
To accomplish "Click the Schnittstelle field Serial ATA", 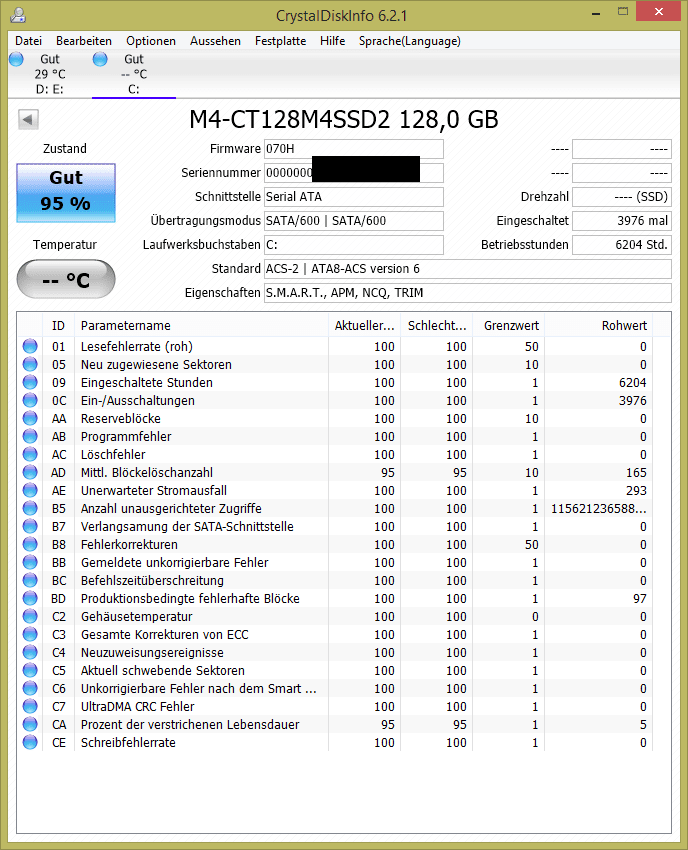I will (353, 197).
